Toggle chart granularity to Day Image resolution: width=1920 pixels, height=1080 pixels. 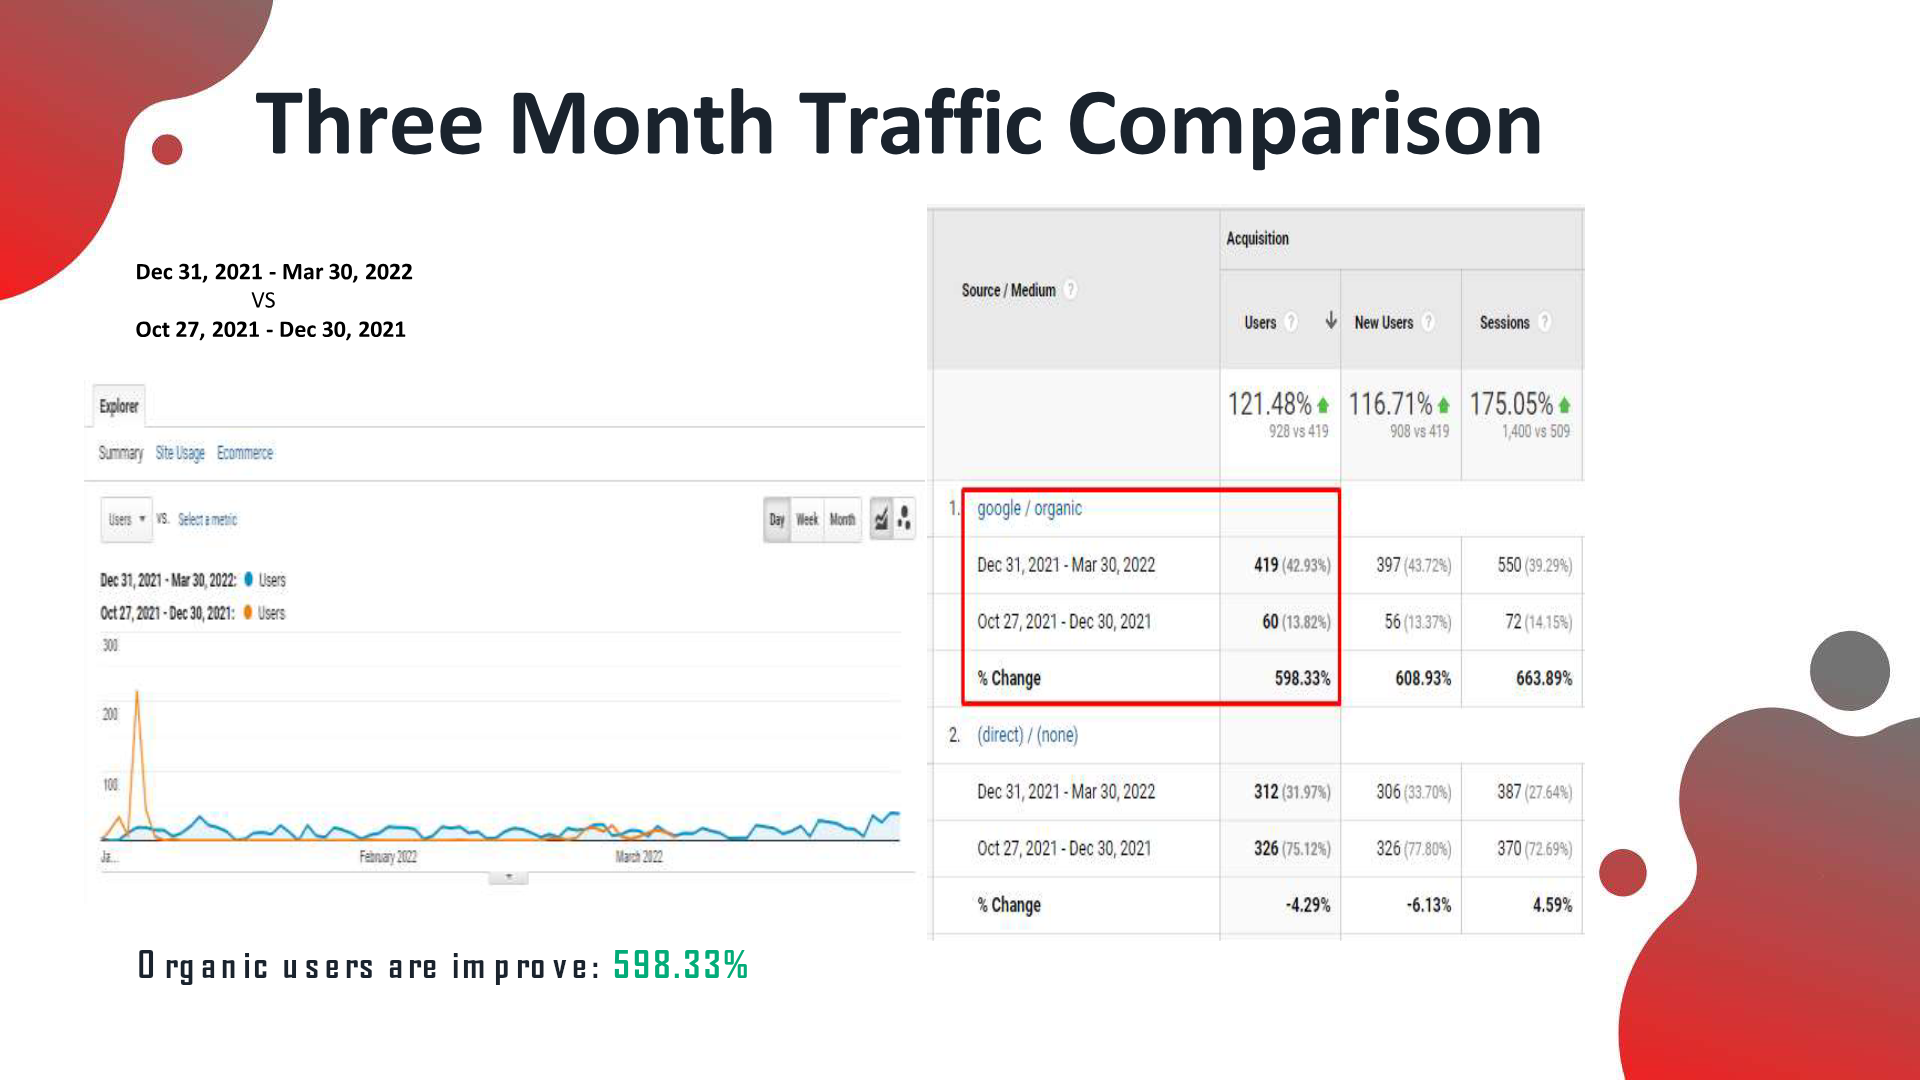coord(777,520)
